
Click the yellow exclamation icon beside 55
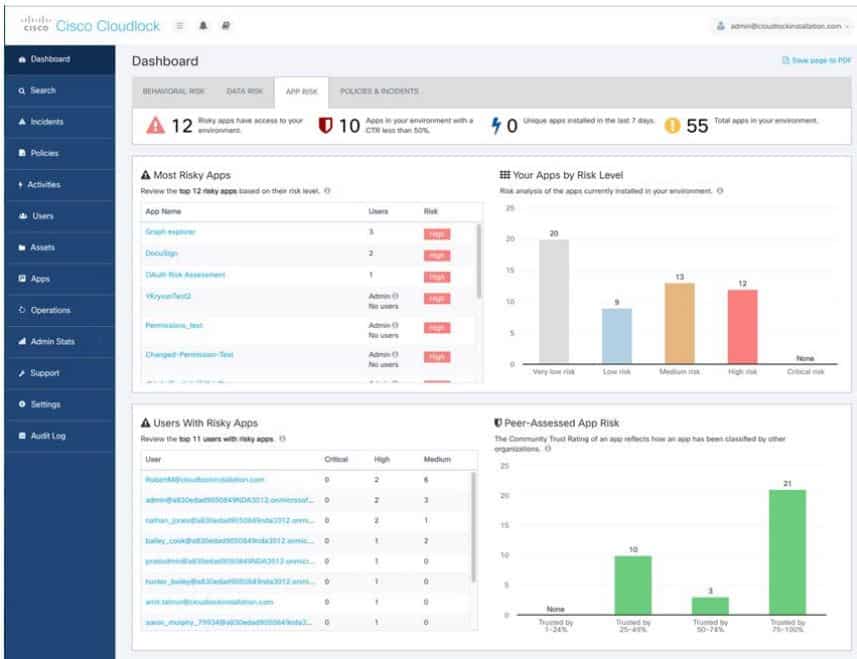[672, 126]
